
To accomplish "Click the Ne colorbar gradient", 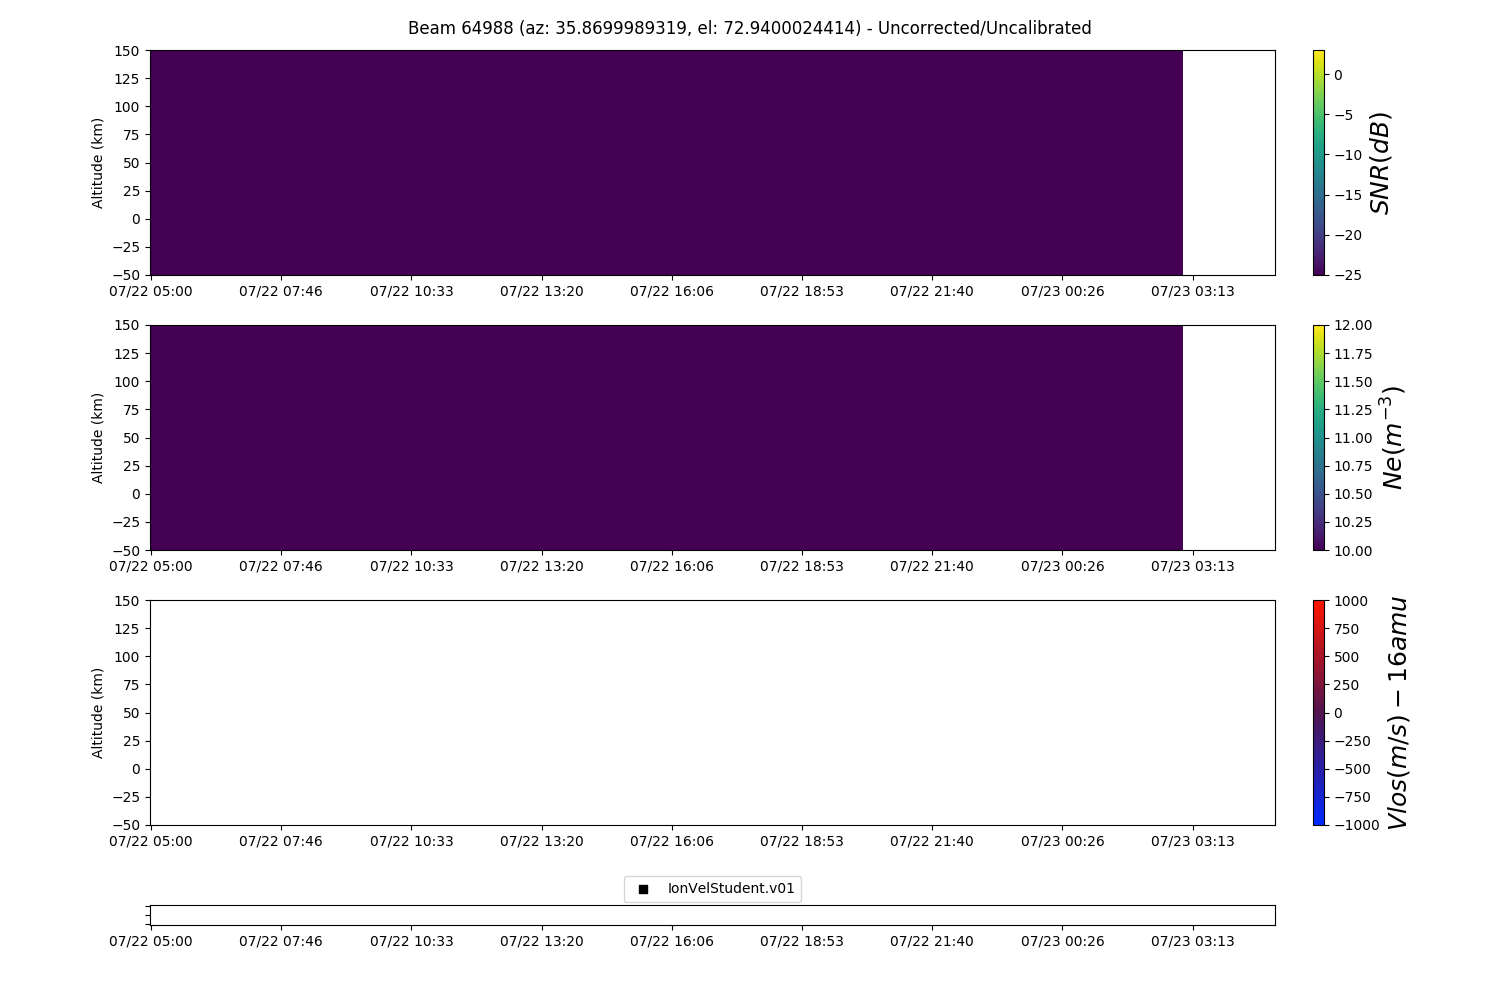I will point(1318,437).
